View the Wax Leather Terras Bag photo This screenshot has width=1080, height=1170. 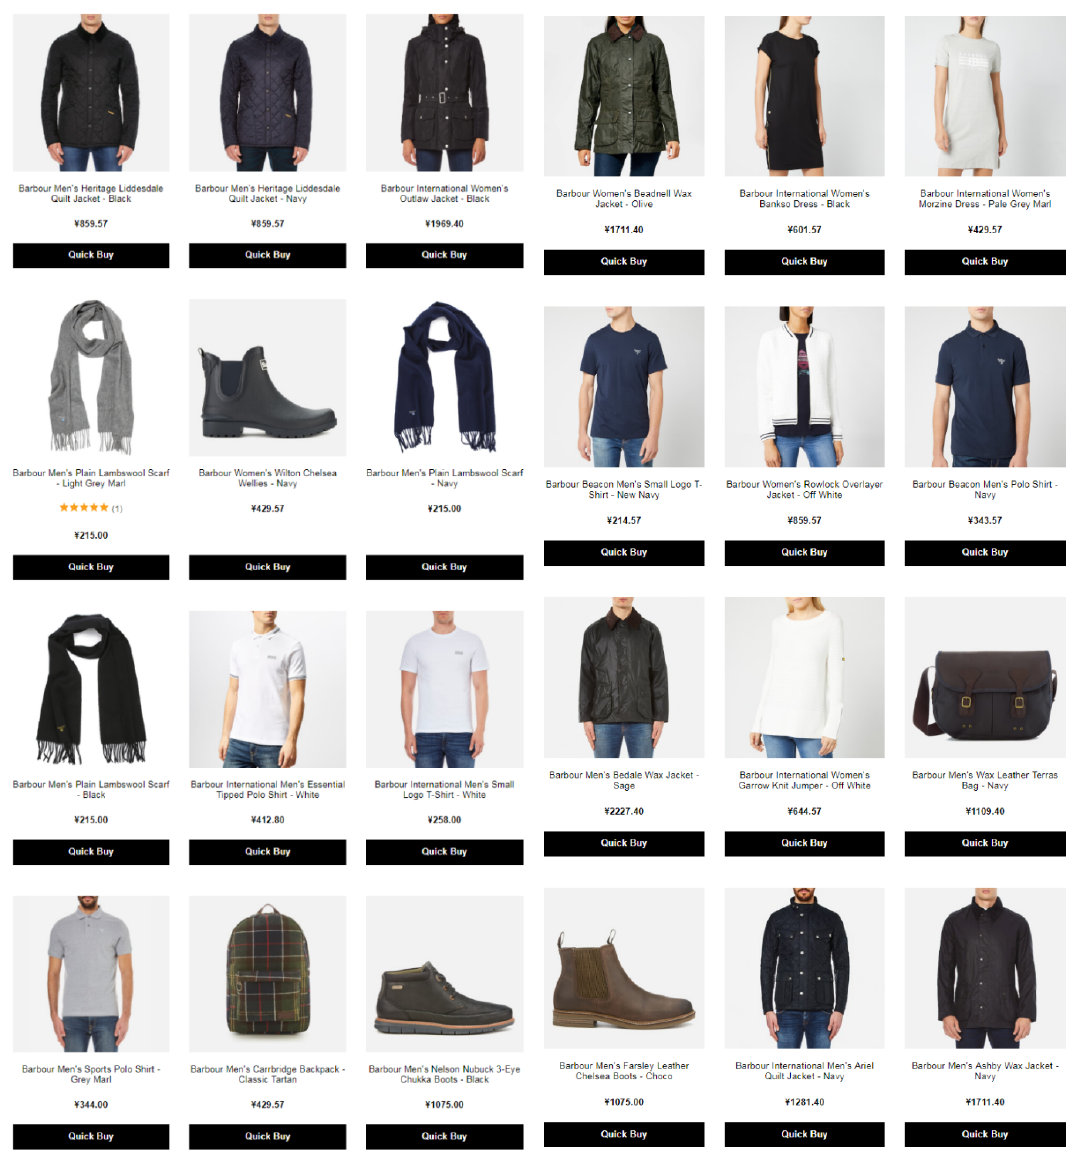[x=984, y=678]
